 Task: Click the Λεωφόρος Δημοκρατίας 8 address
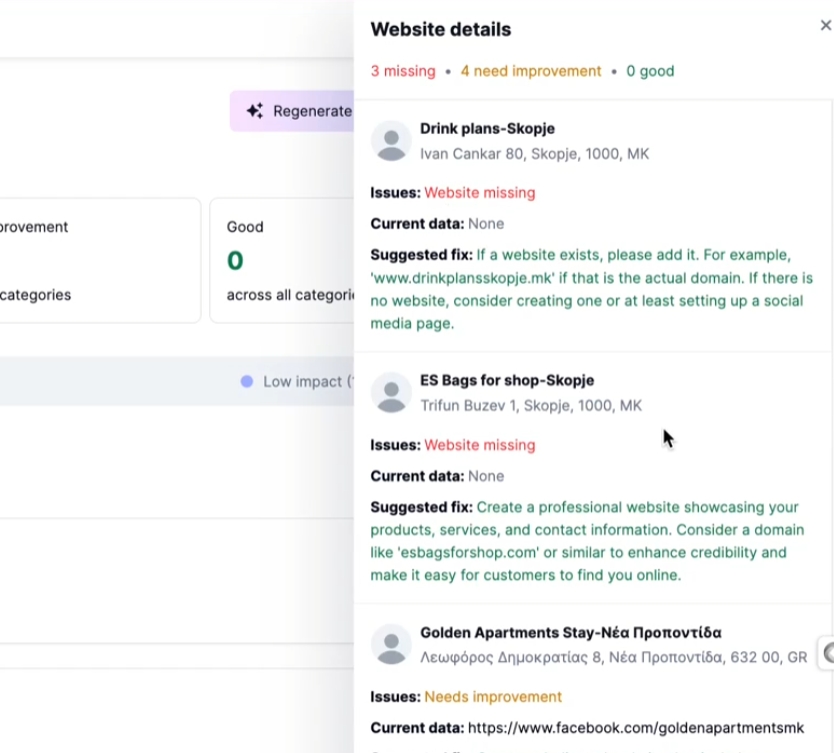(x=614, y=658)
